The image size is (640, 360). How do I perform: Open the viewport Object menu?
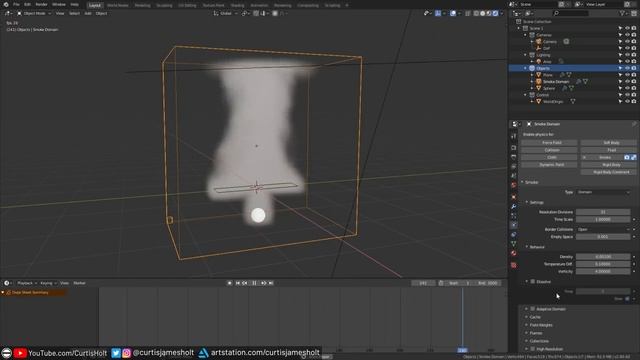click(x=101, y=13)
